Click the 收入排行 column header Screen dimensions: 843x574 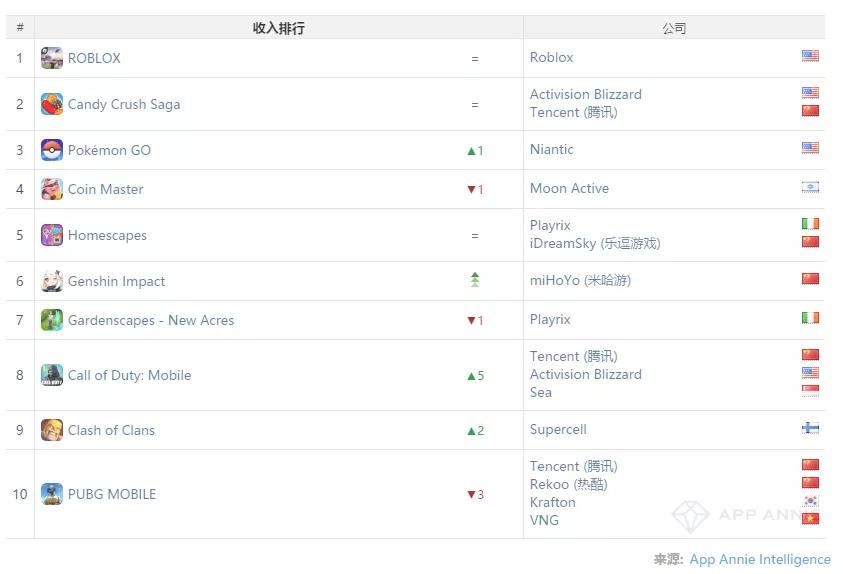(278, 28)
